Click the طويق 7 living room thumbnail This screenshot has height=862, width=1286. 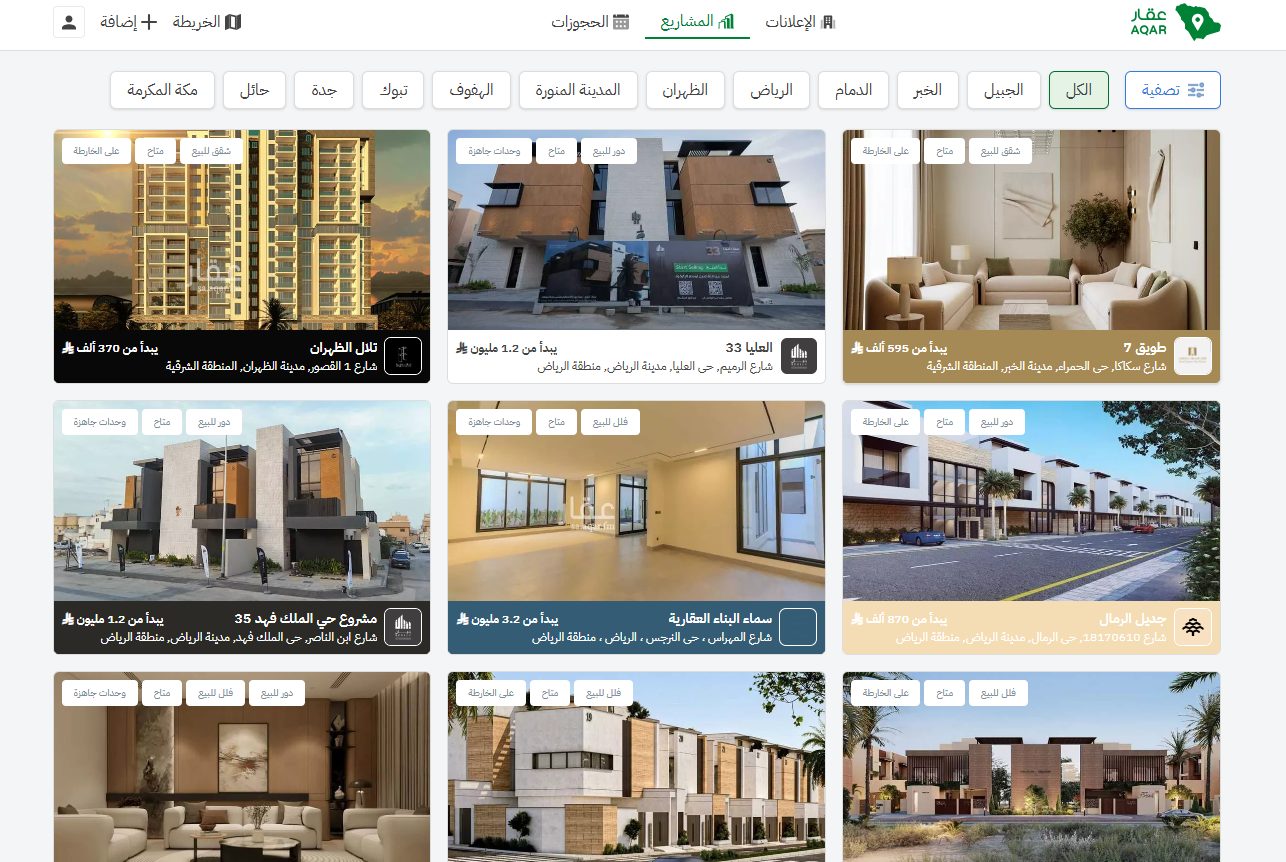(1031, 230)
